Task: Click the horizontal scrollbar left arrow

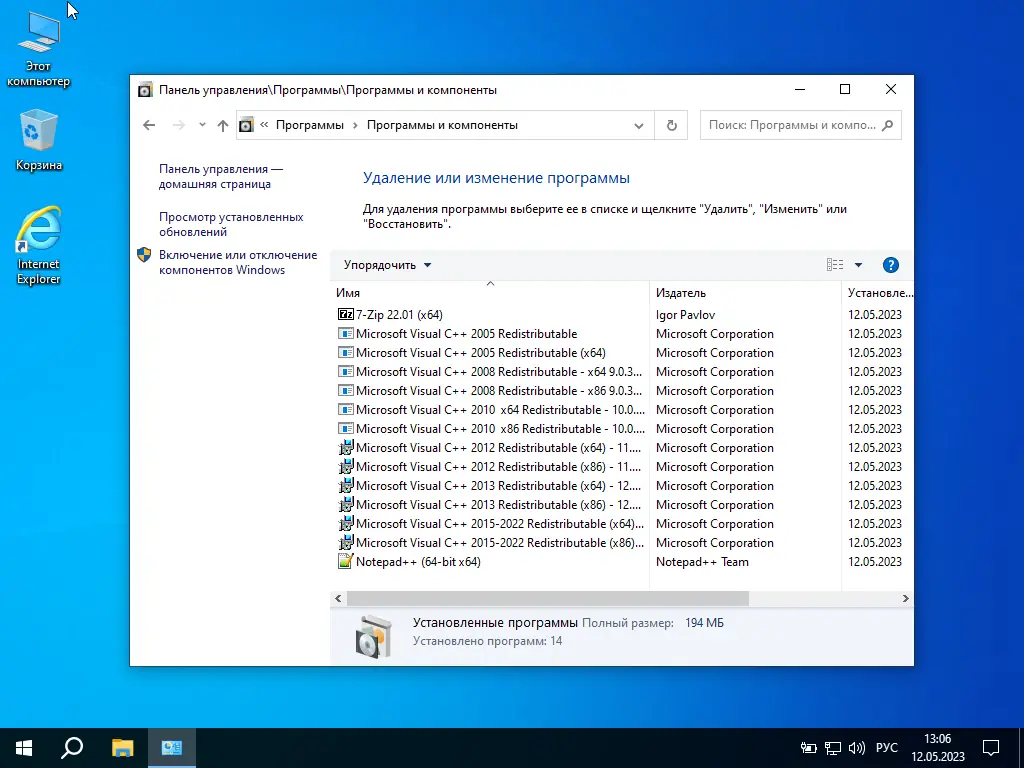Action: (338, 598)
